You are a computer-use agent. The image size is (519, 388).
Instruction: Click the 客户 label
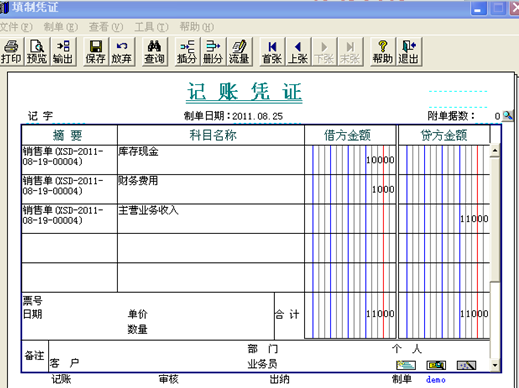pos(65,363)
